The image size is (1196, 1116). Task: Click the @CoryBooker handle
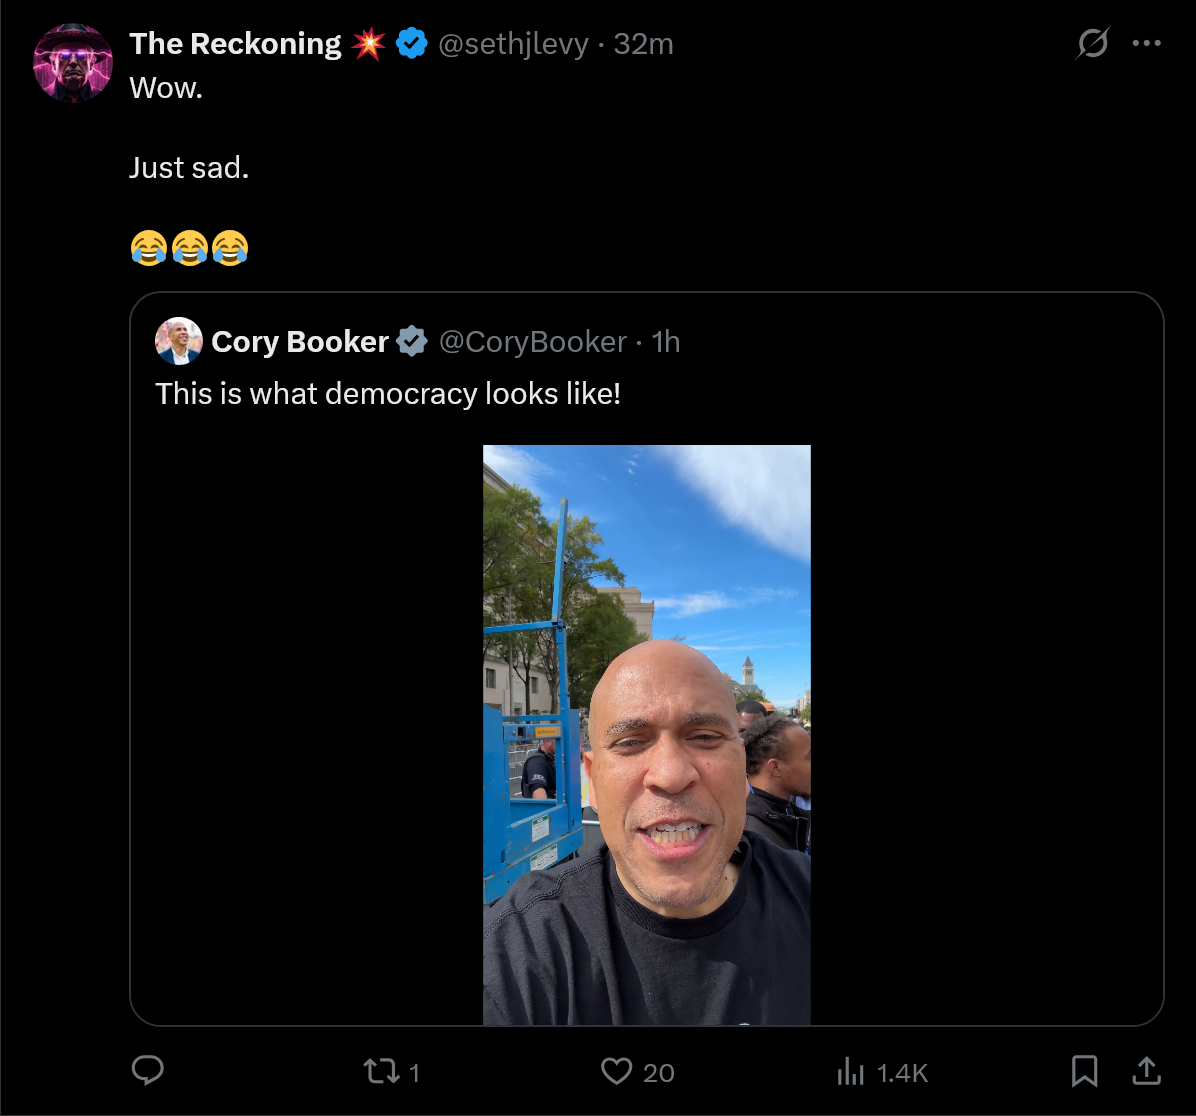click(533, 342)
